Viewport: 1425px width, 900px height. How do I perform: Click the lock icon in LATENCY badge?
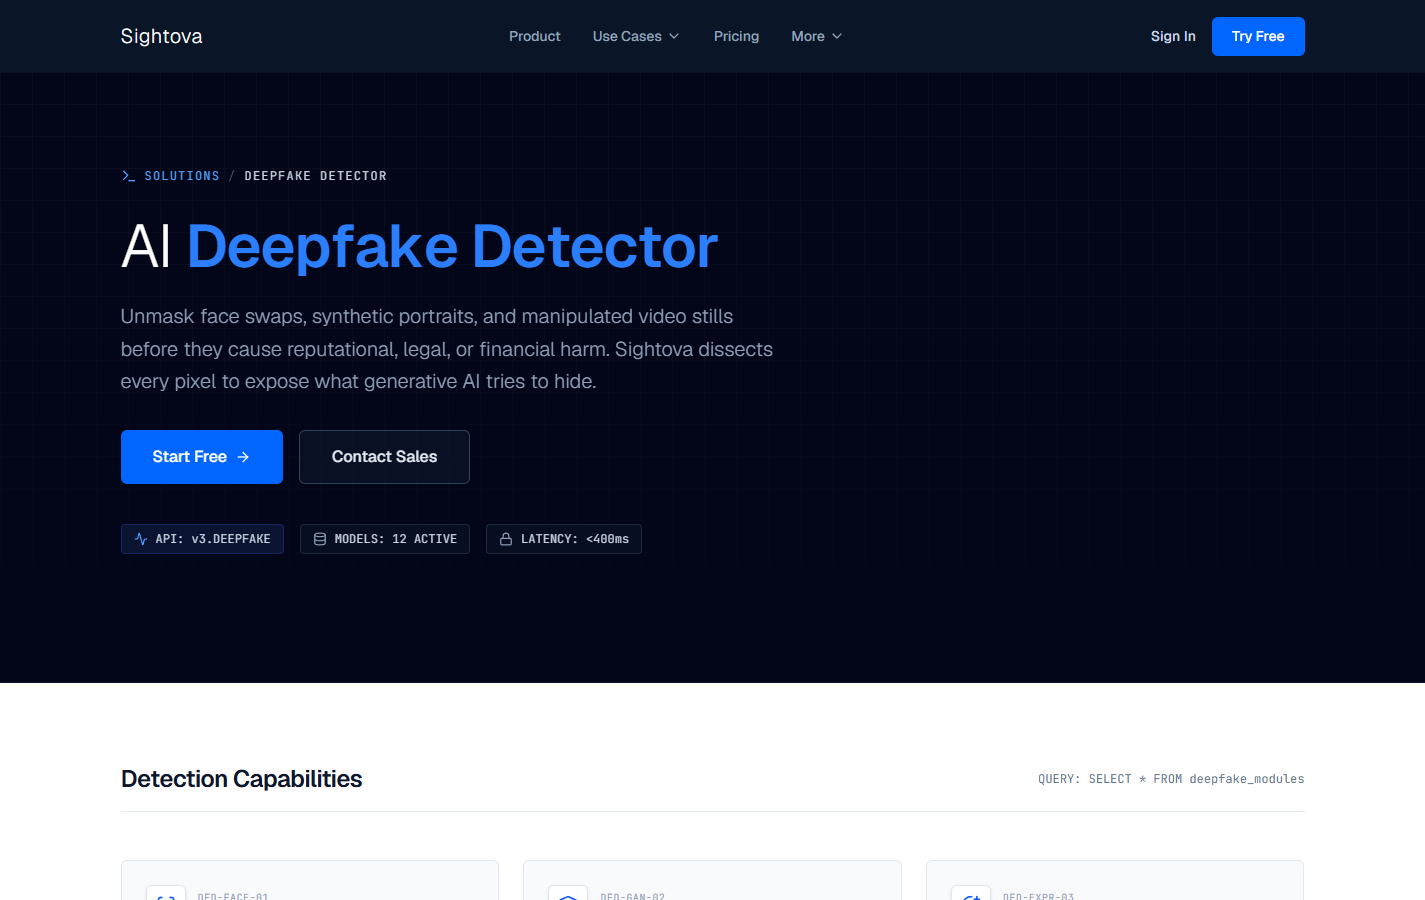coord(506,539)
